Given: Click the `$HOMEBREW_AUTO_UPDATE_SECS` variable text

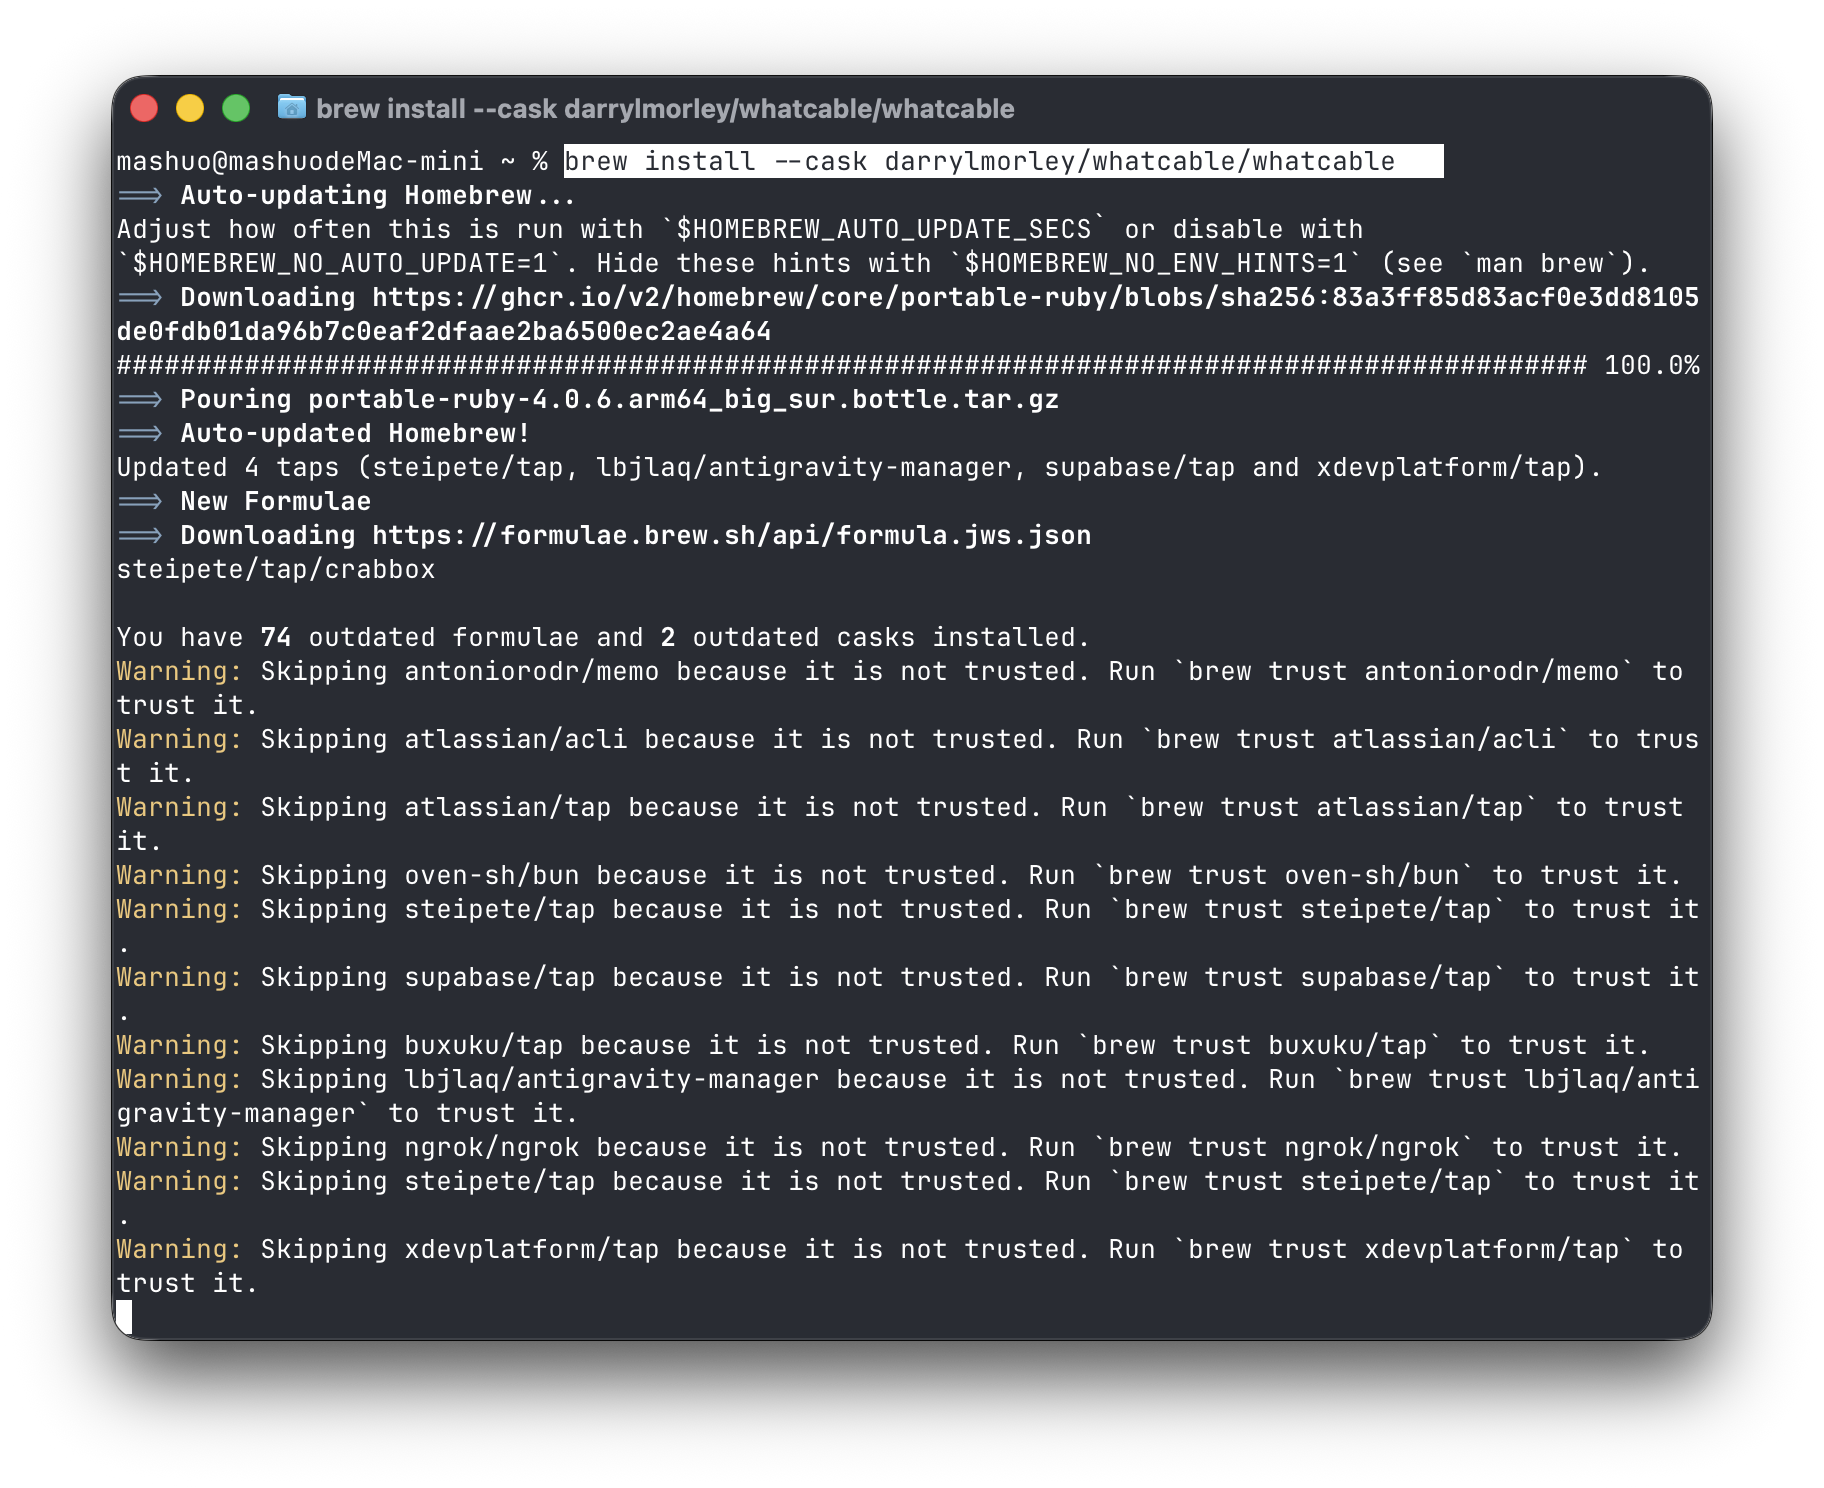Looking at the screenshot, I should pos(885,229).
